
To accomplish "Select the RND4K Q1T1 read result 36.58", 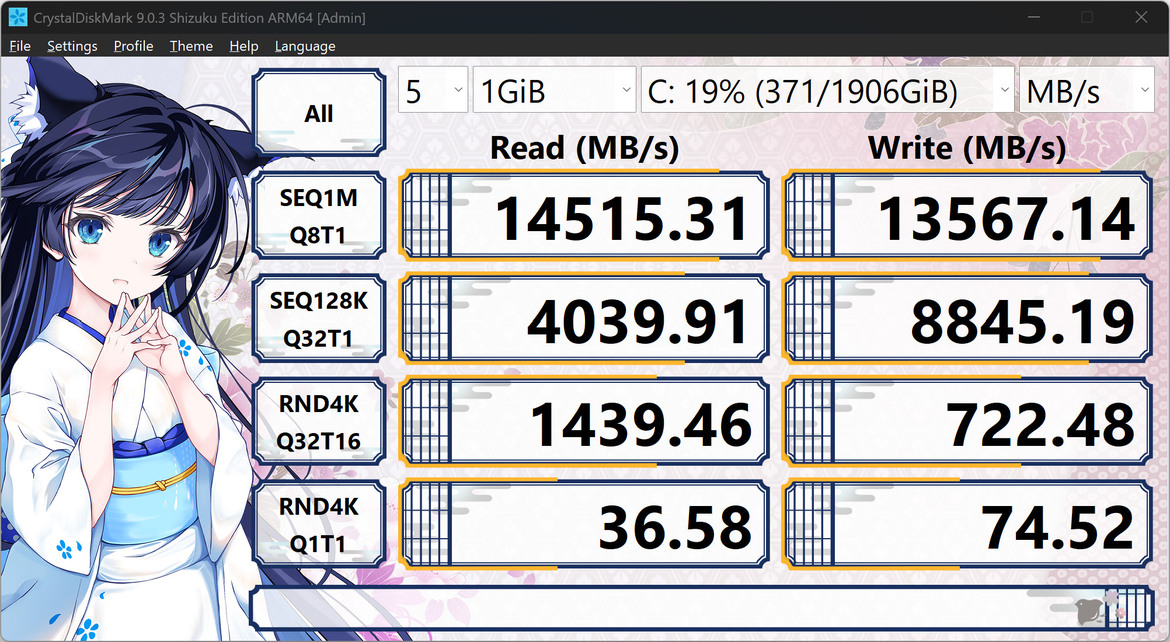I will 584,525.
